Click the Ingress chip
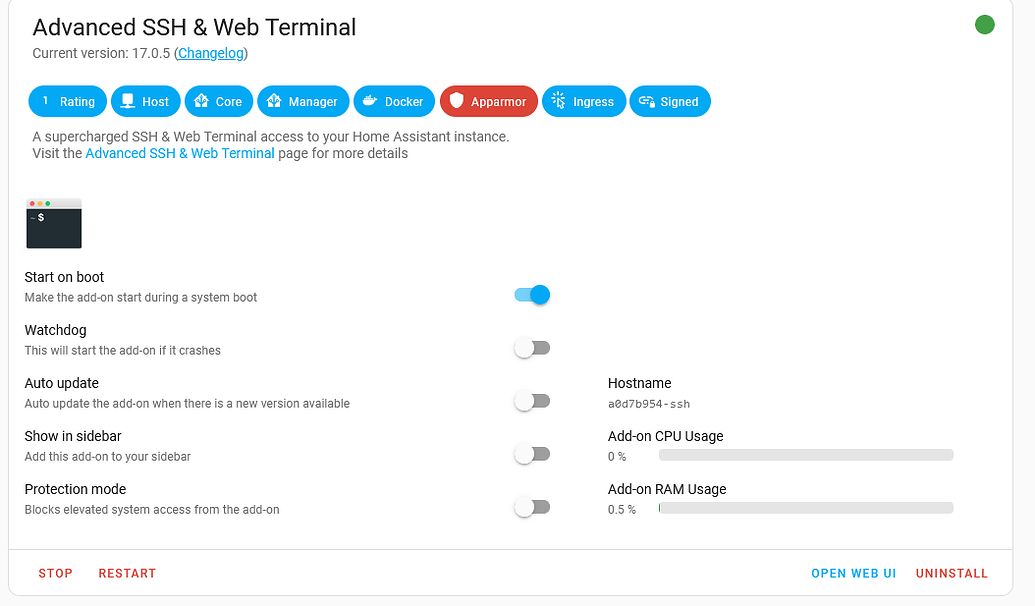 pyautogui.click(x=584, y=102)
